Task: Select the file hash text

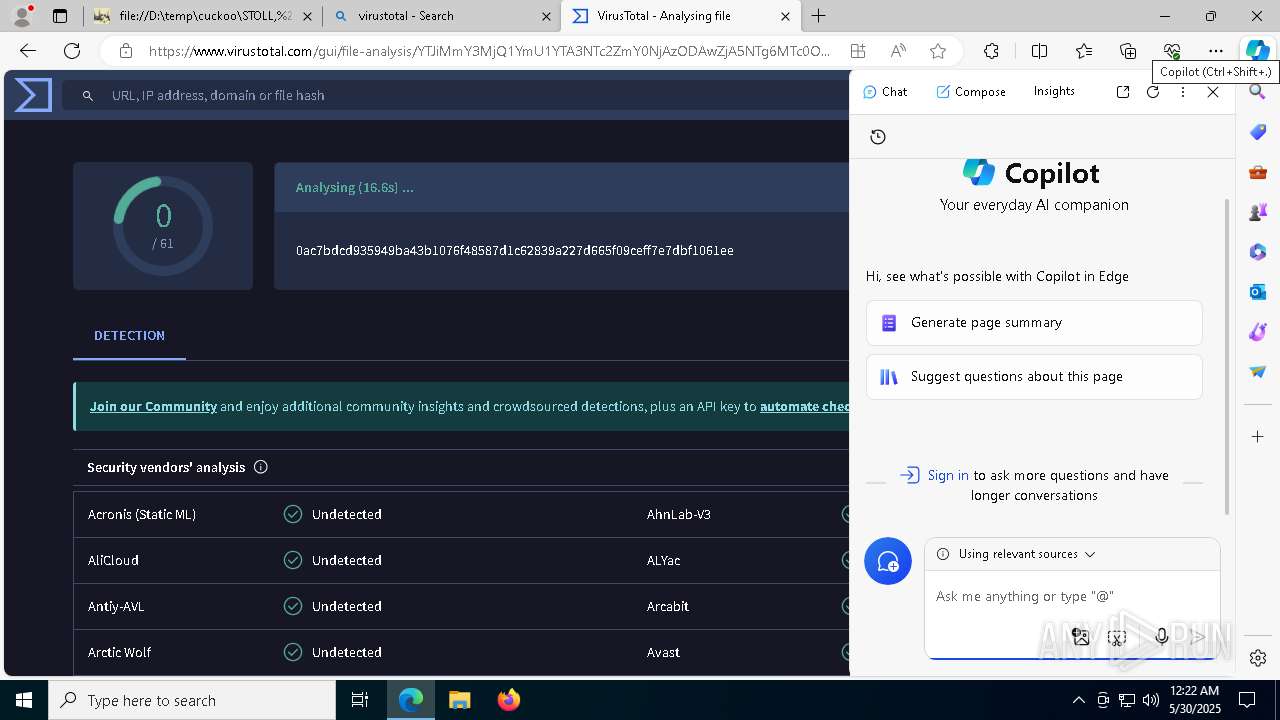Action: (x=514, y=251)
